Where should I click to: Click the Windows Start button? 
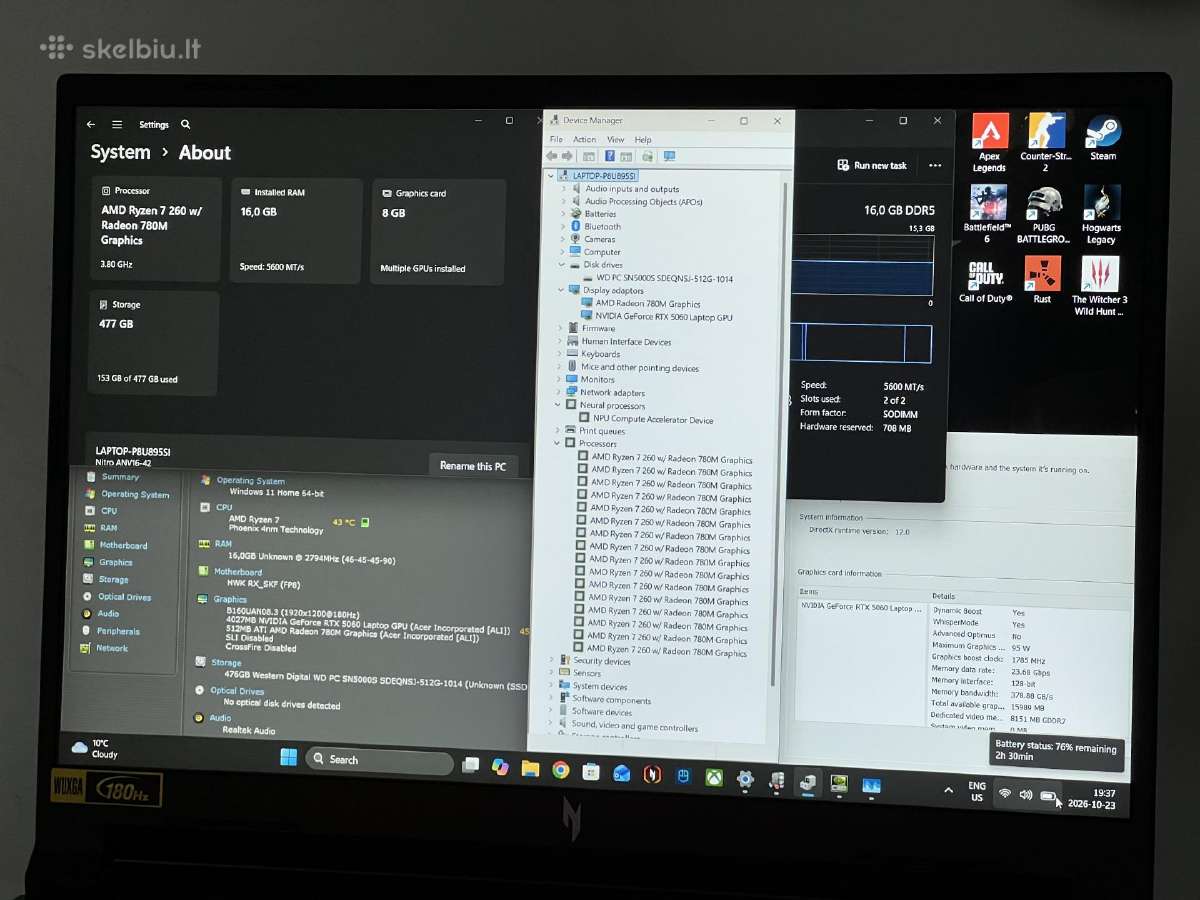288,757
